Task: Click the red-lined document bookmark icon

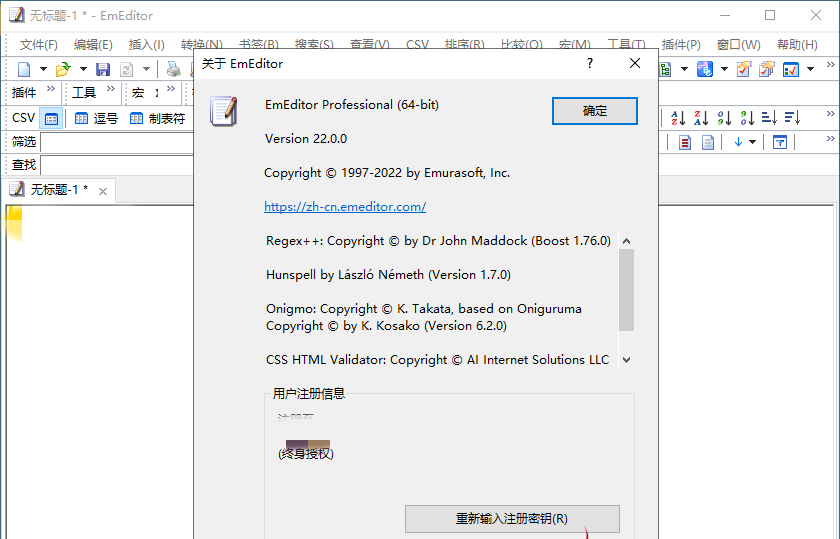Action: pyautogui.click(x=685, y=143)
